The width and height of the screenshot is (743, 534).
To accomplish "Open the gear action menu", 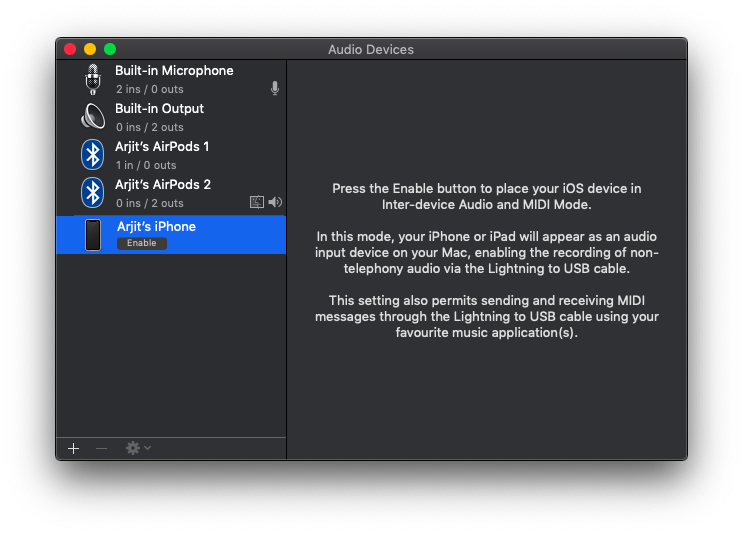I will 138,448.
